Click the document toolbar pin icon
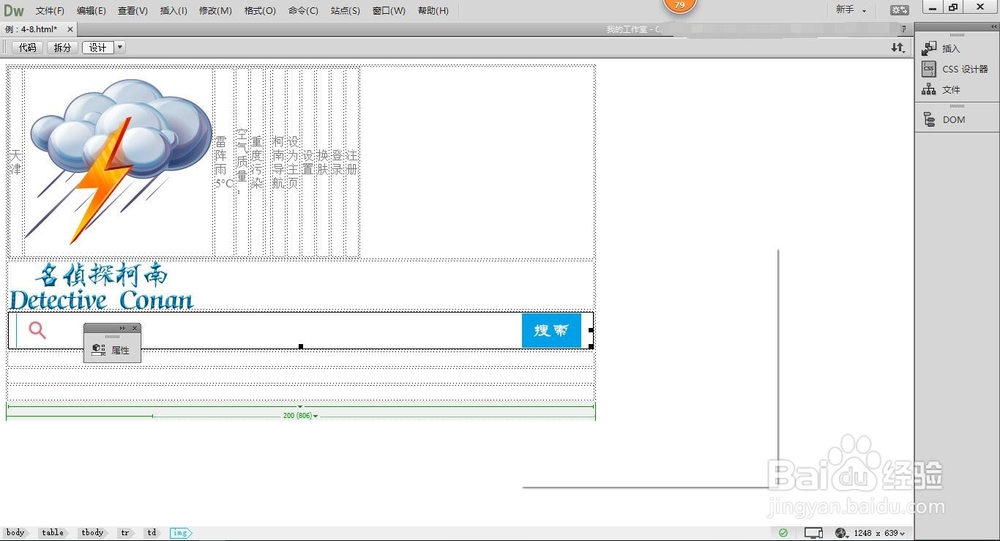 tap(903, 29)
